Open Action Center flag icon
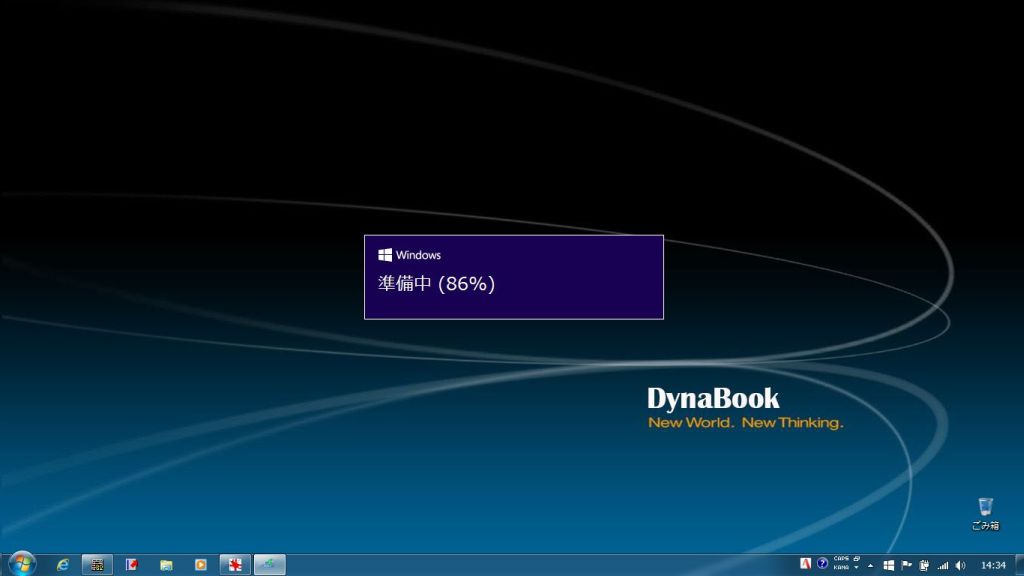Screen dimensions: 1024x576 point(906,565)
